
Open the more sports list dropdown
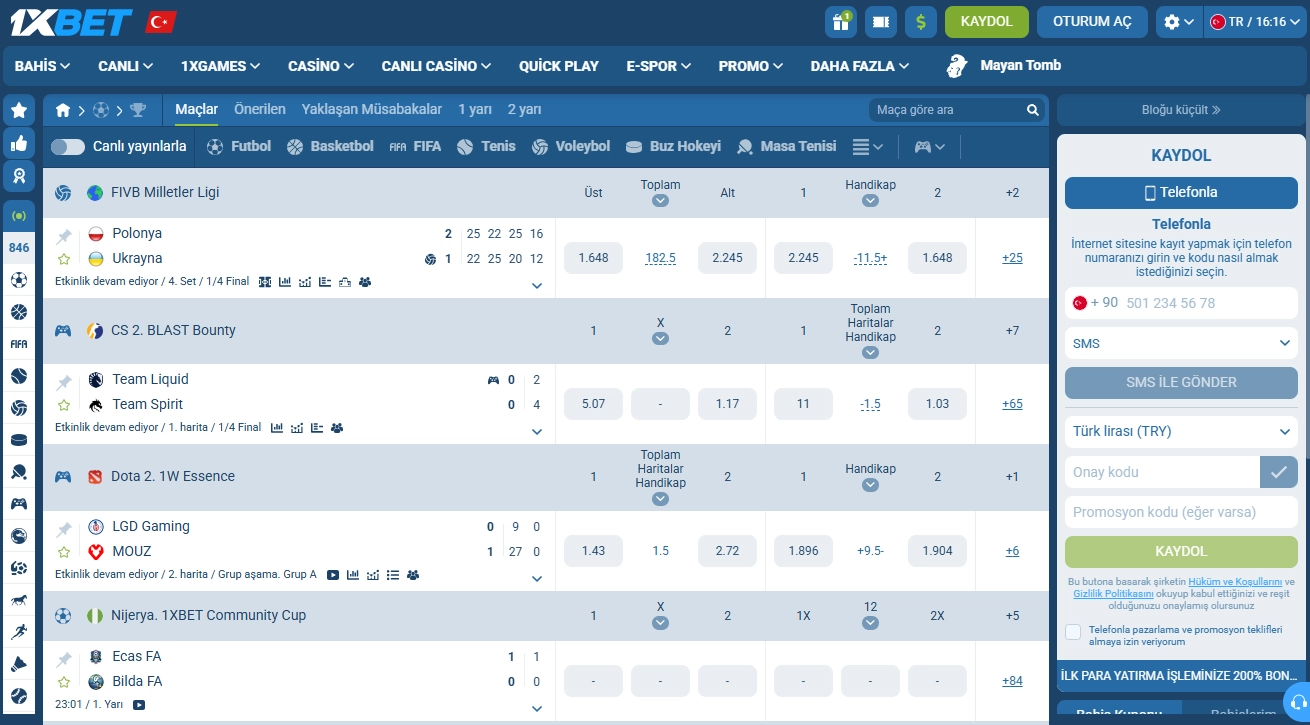coord(867,147)
